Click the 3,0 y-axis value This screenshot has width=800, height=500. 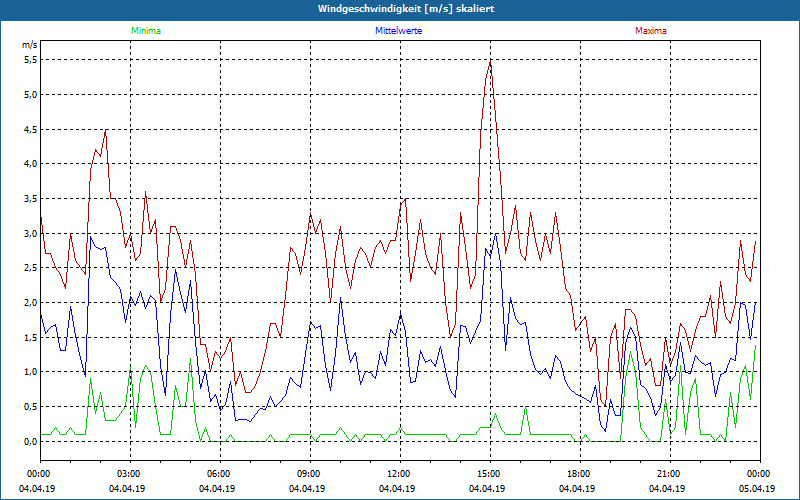[x=31, y=233]
